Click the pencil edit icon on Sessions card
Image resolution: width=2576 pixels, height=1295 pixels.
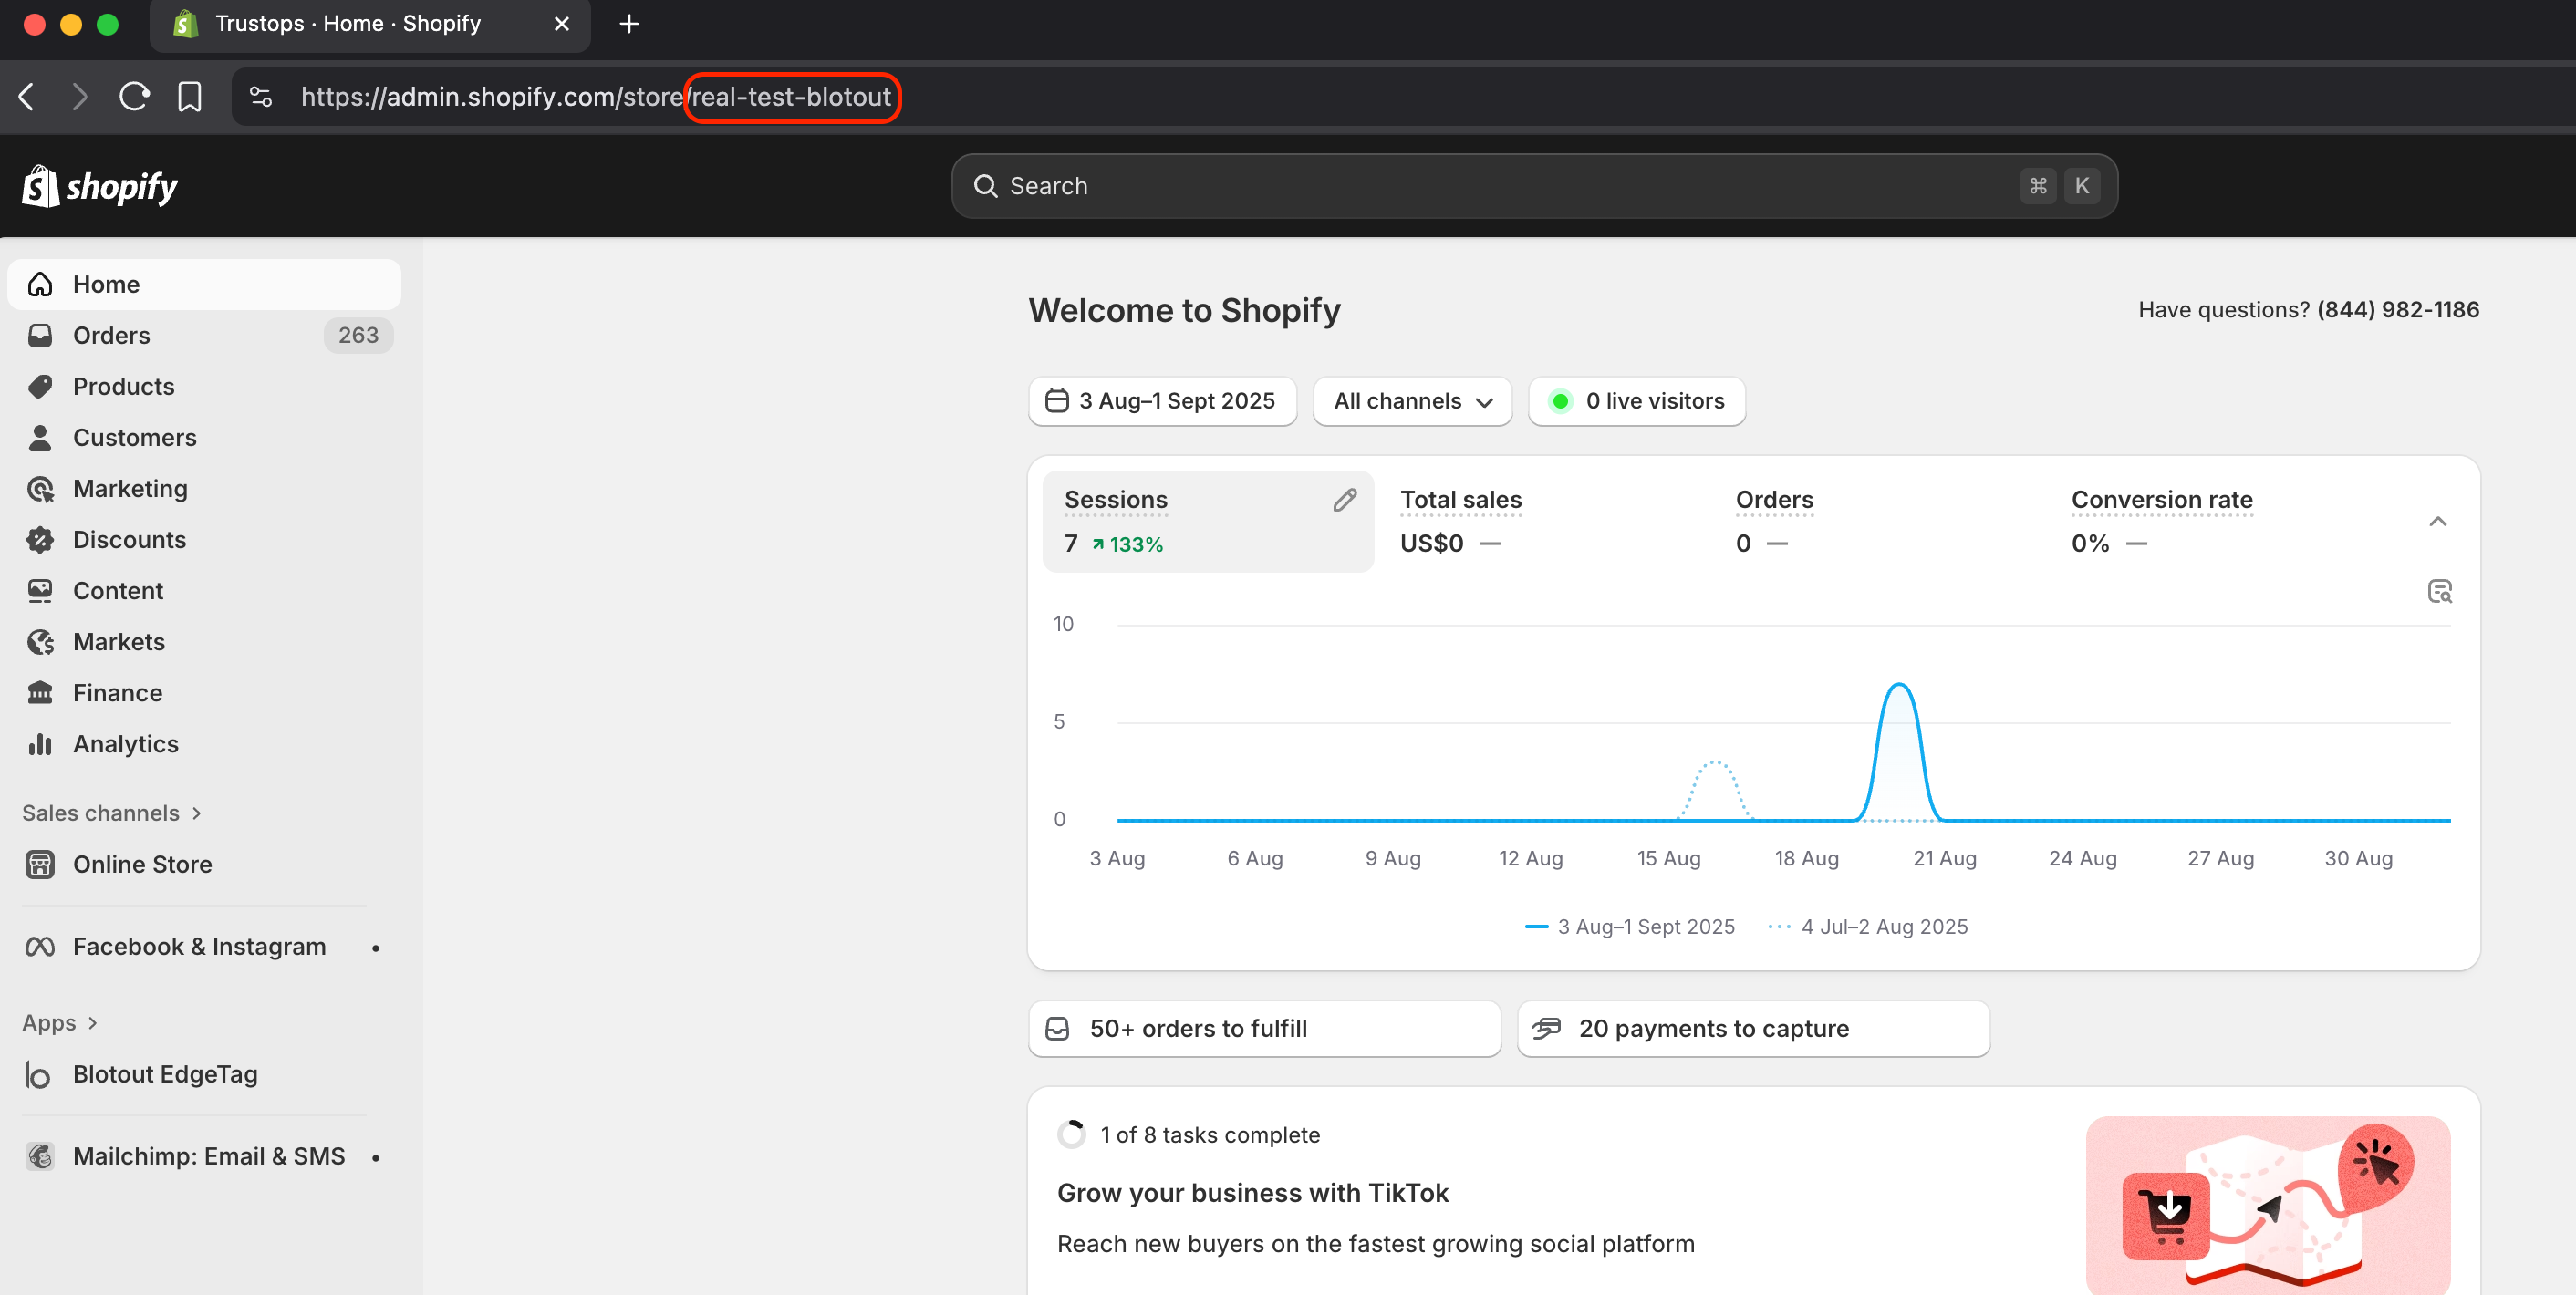click(x=1344, y=500)
